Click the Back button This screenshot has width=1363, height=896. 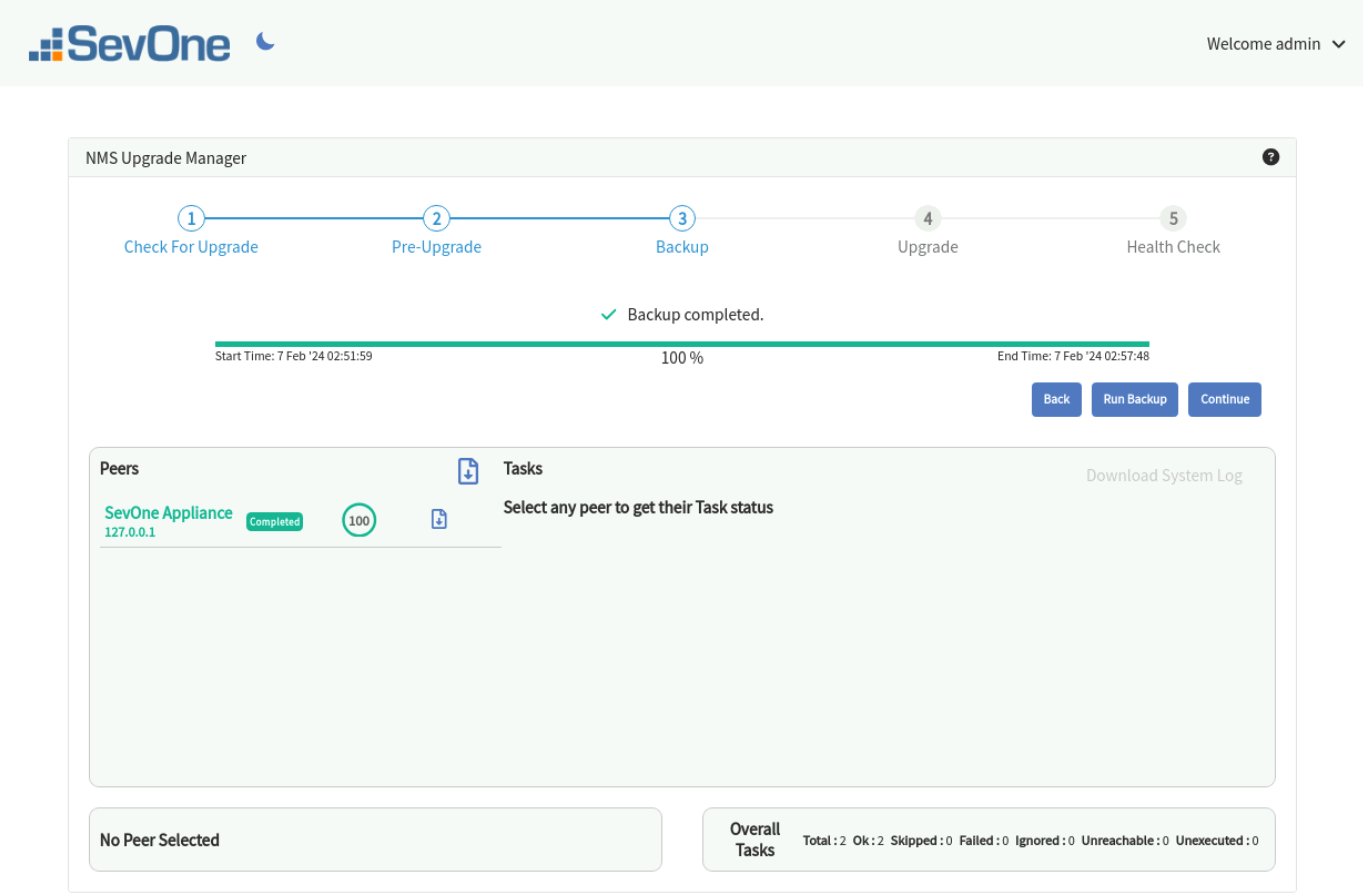(x=1057, y=399)
